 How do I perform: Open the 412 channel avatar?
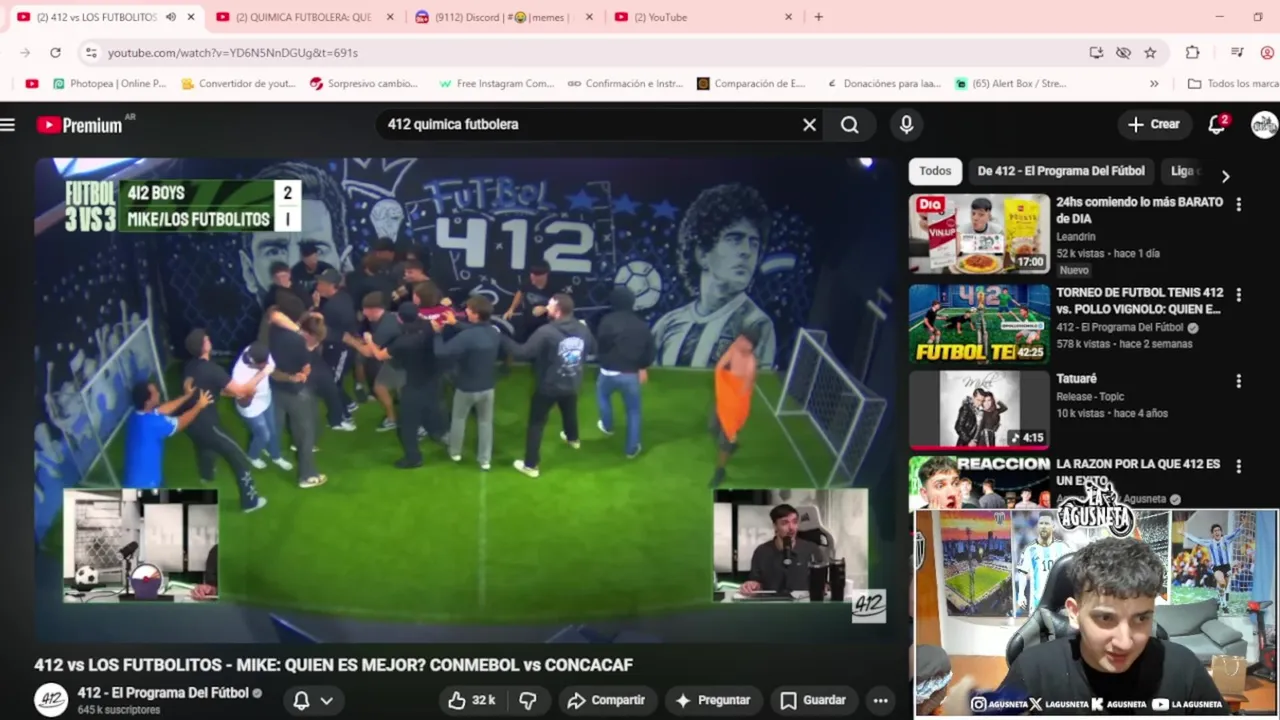point(51,700)
